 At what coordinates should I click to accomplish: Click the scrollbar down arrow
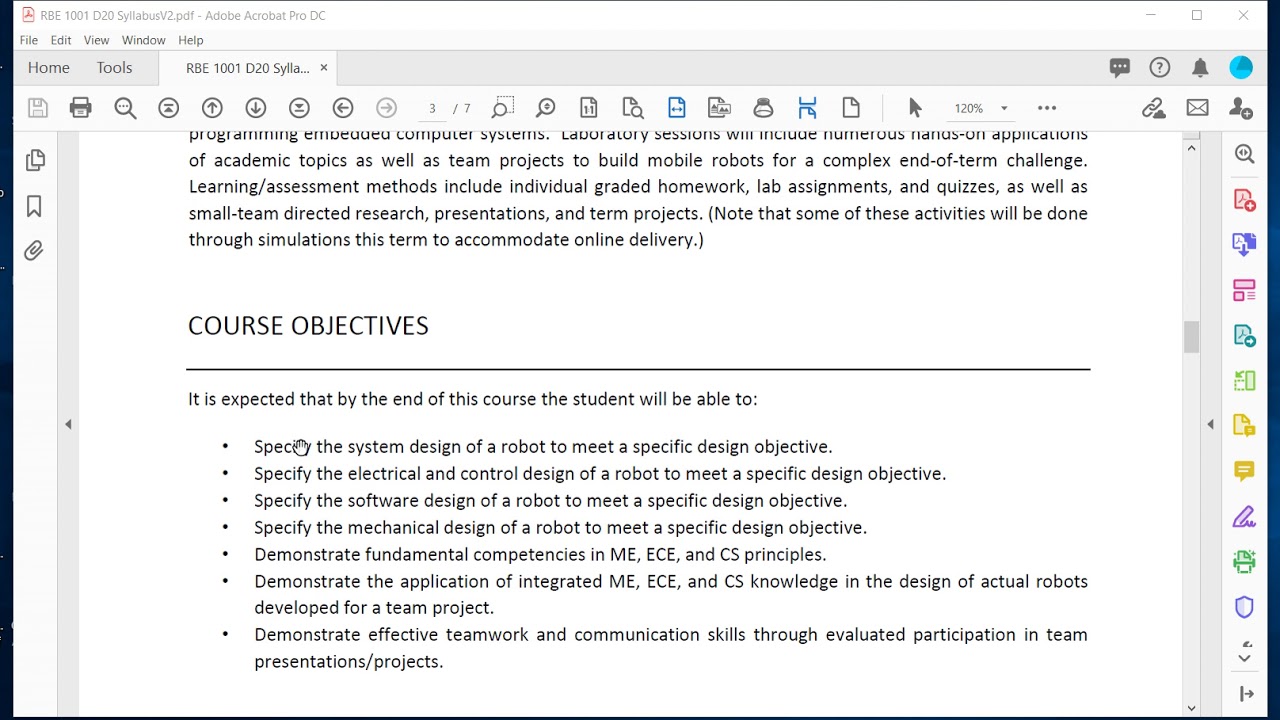tap(1191, 708)
